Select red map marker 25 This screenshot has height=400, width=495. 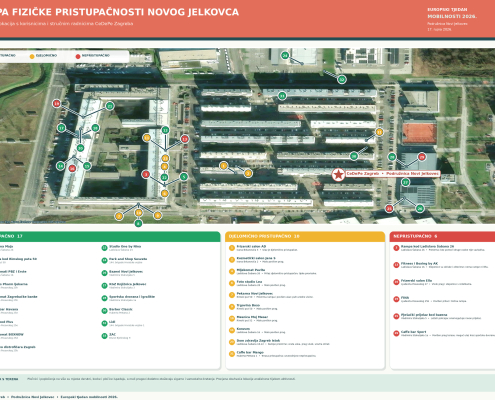(x=389, y=209)
